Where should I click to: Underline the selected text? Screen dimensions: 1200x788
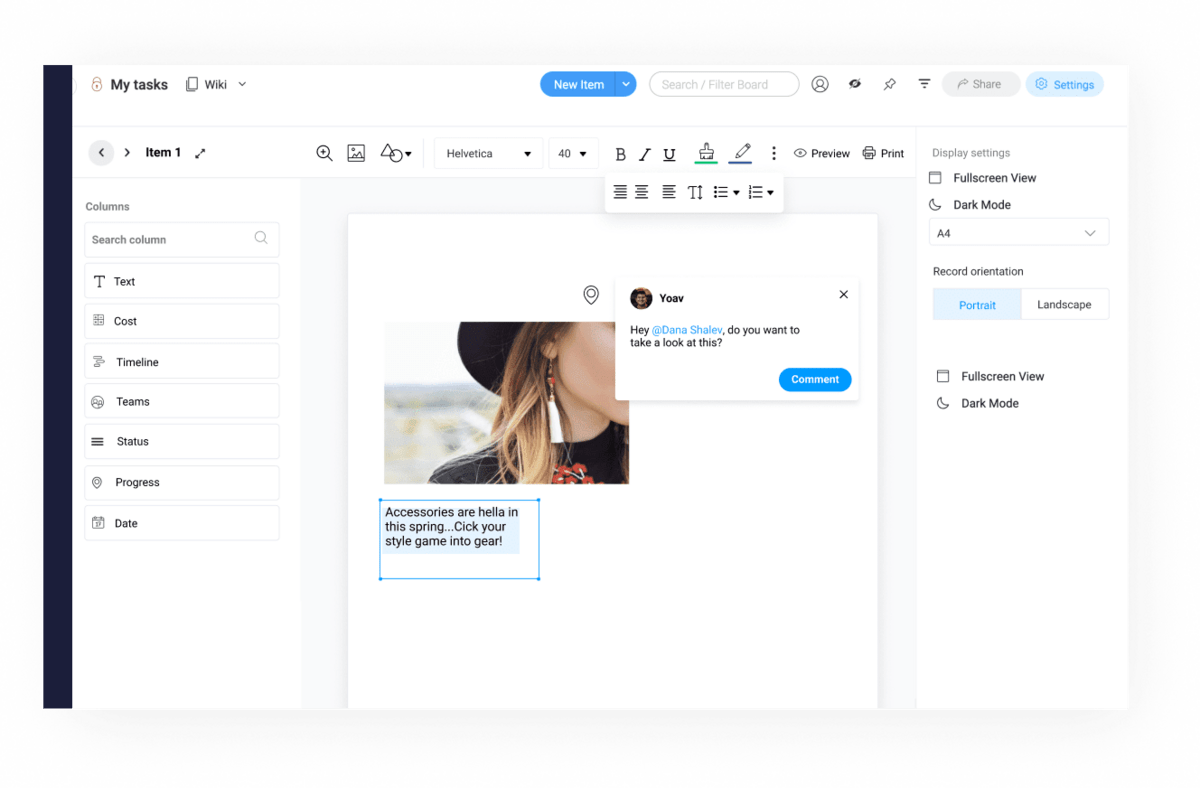click(670, 154)
